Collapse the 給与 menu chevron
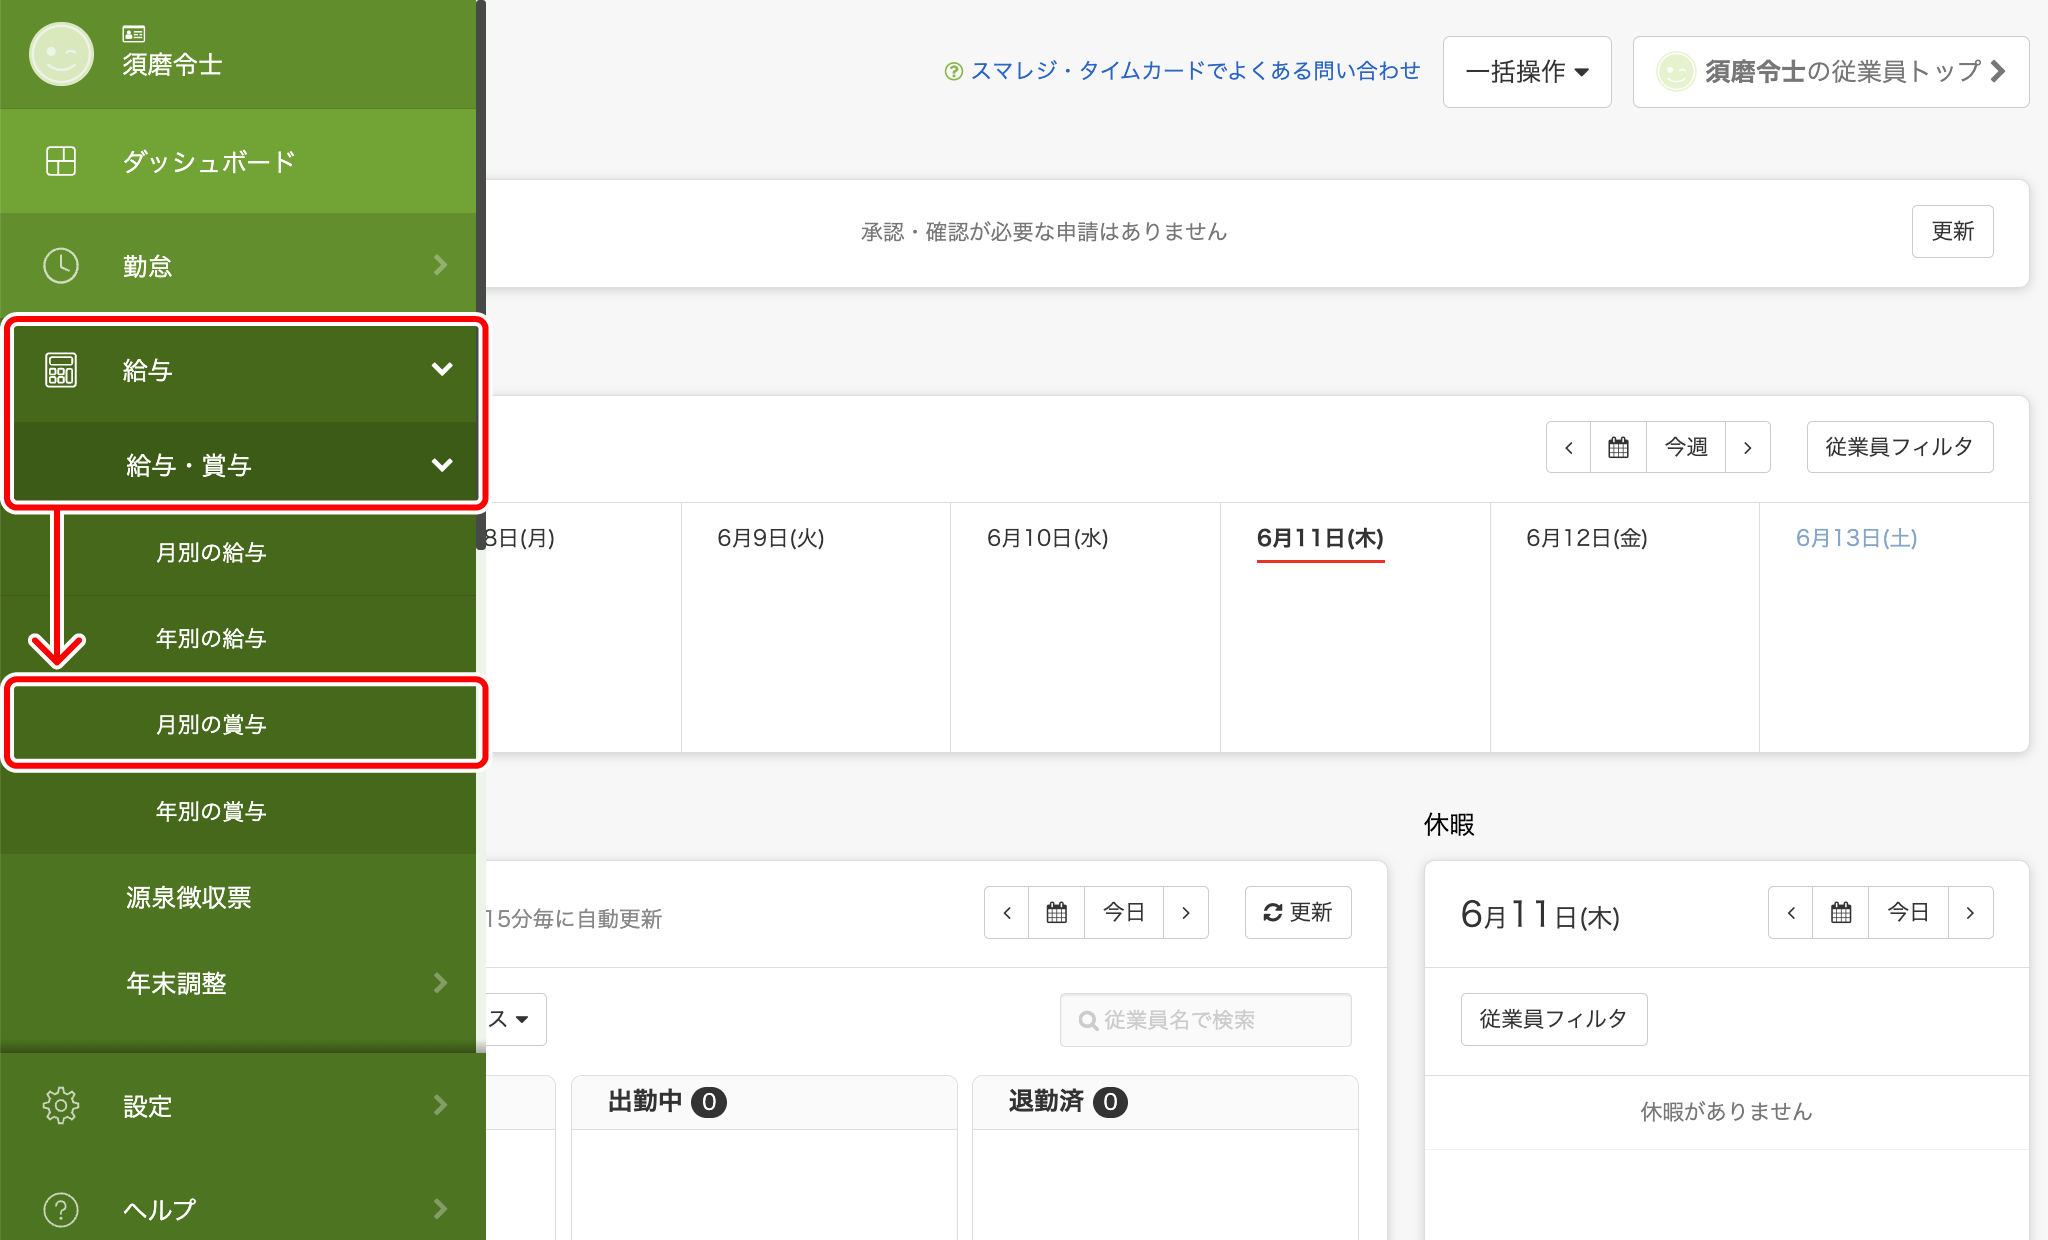 441,369
